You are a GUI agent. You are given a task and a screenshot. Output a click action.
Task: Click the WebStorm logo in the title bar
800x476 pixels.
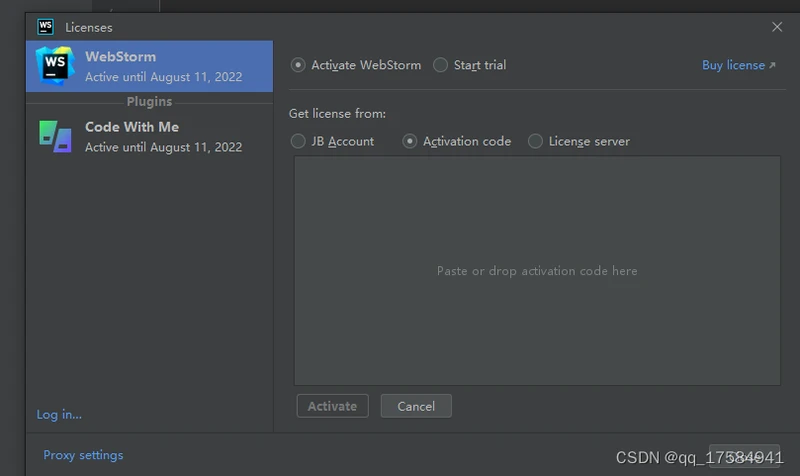coord(45,26)
